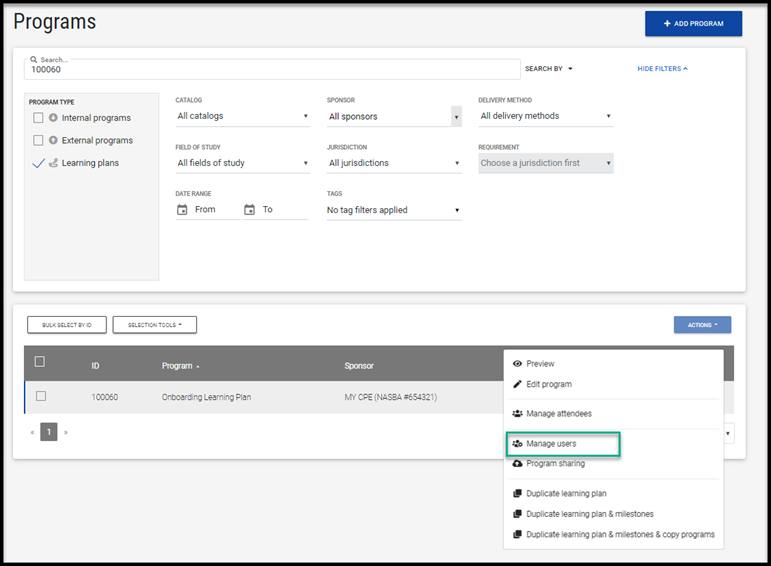This screenshot has height=566, width=771.
Task: Click the Duplicate learning plan copy icon
Action: 517,494
